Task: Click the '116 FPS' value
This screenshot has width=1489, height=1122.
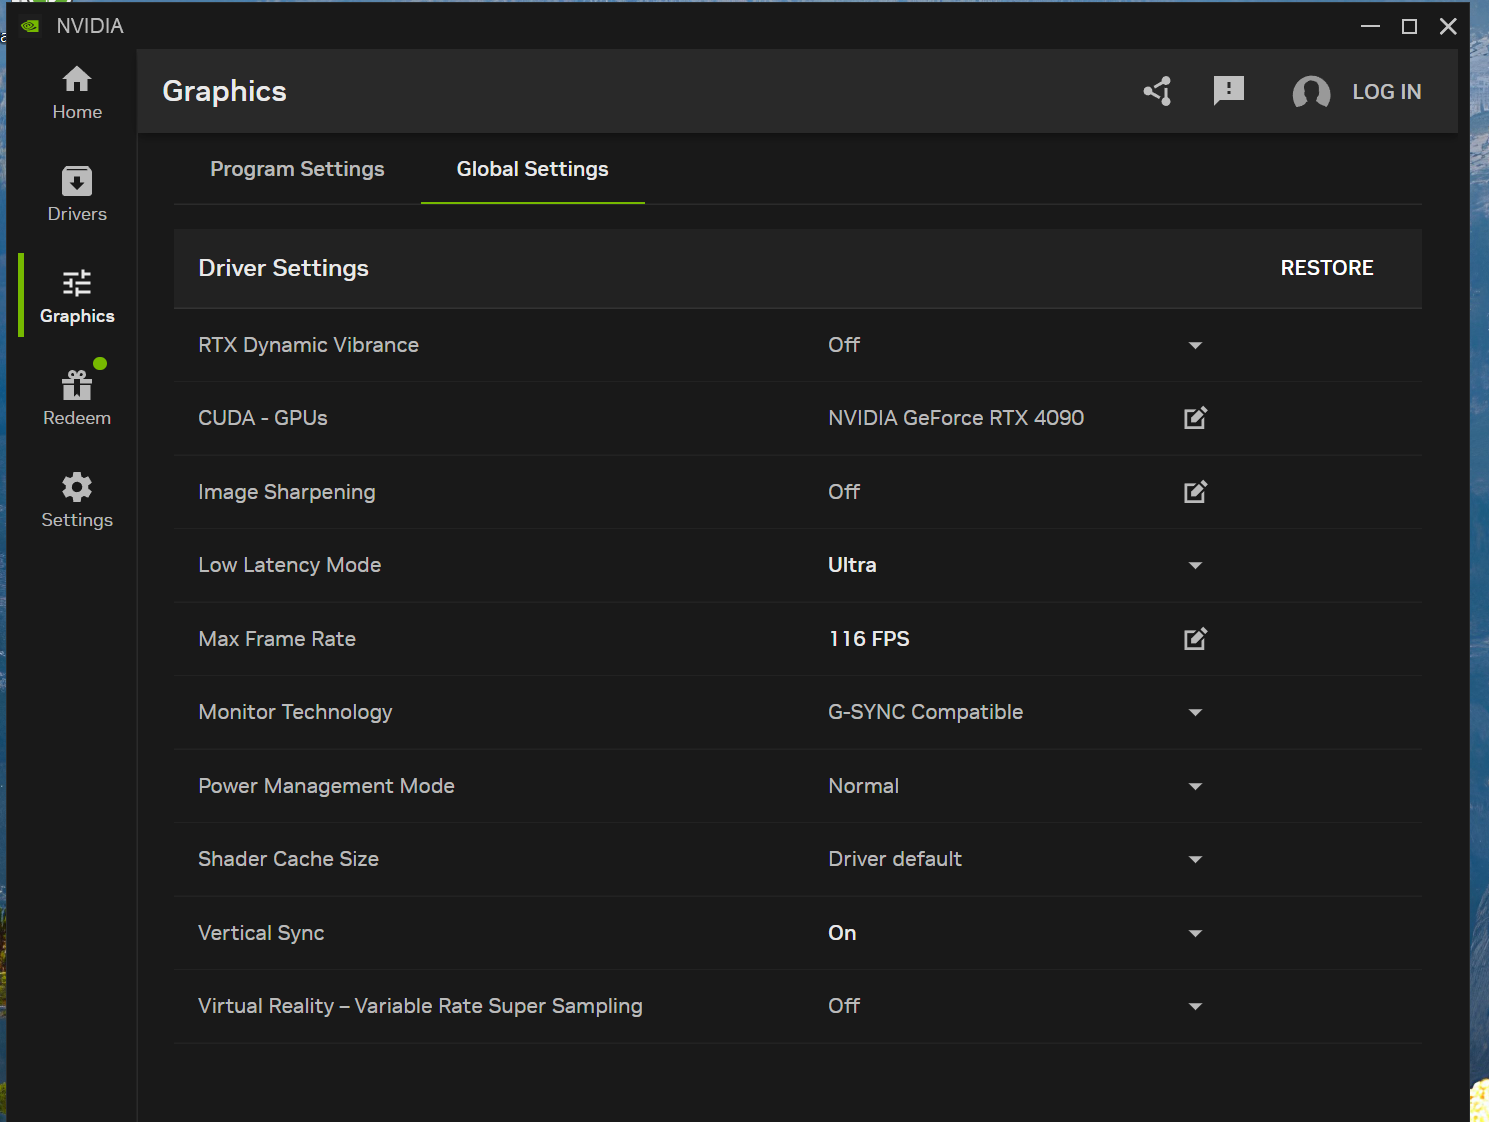Action: coord(869,639)
